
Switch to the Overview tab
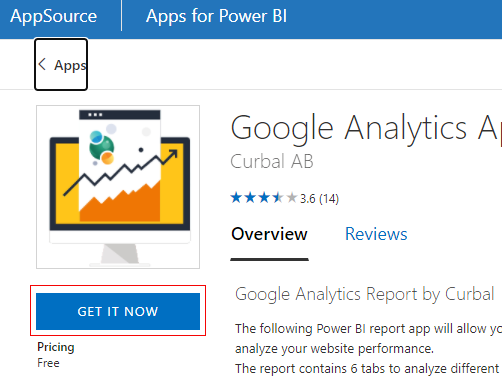click(269, 234)
